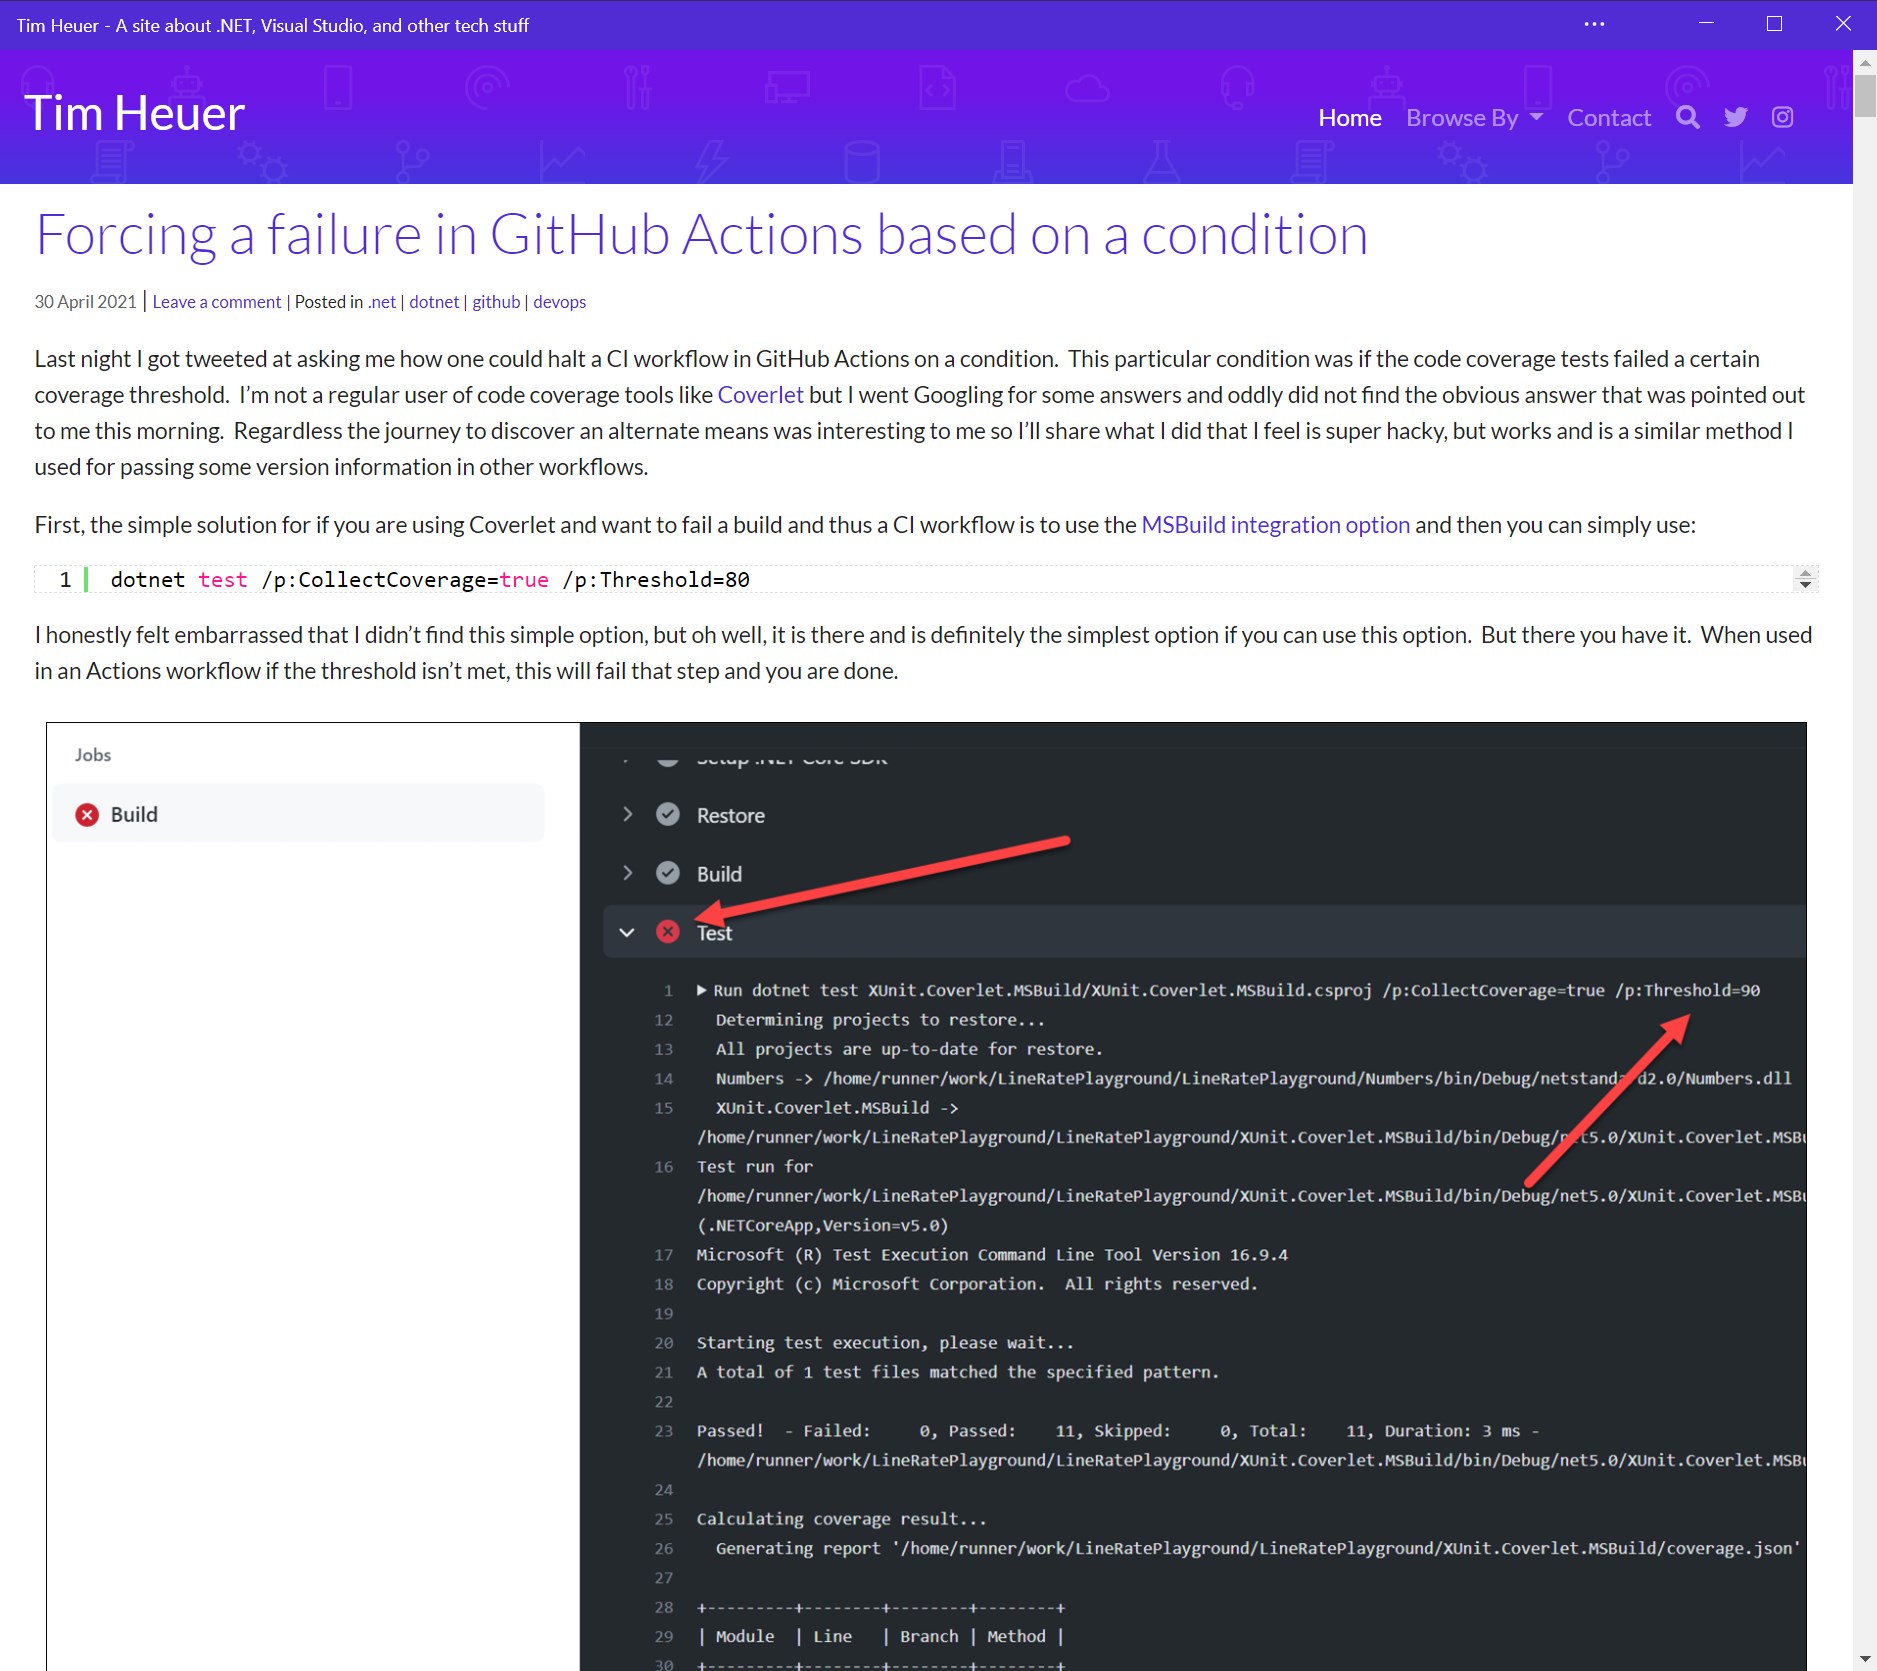Click log line 'Starting test execution, please wait...'
This screenshot has width=1877, height=1671.
(x=885, y=1343)
